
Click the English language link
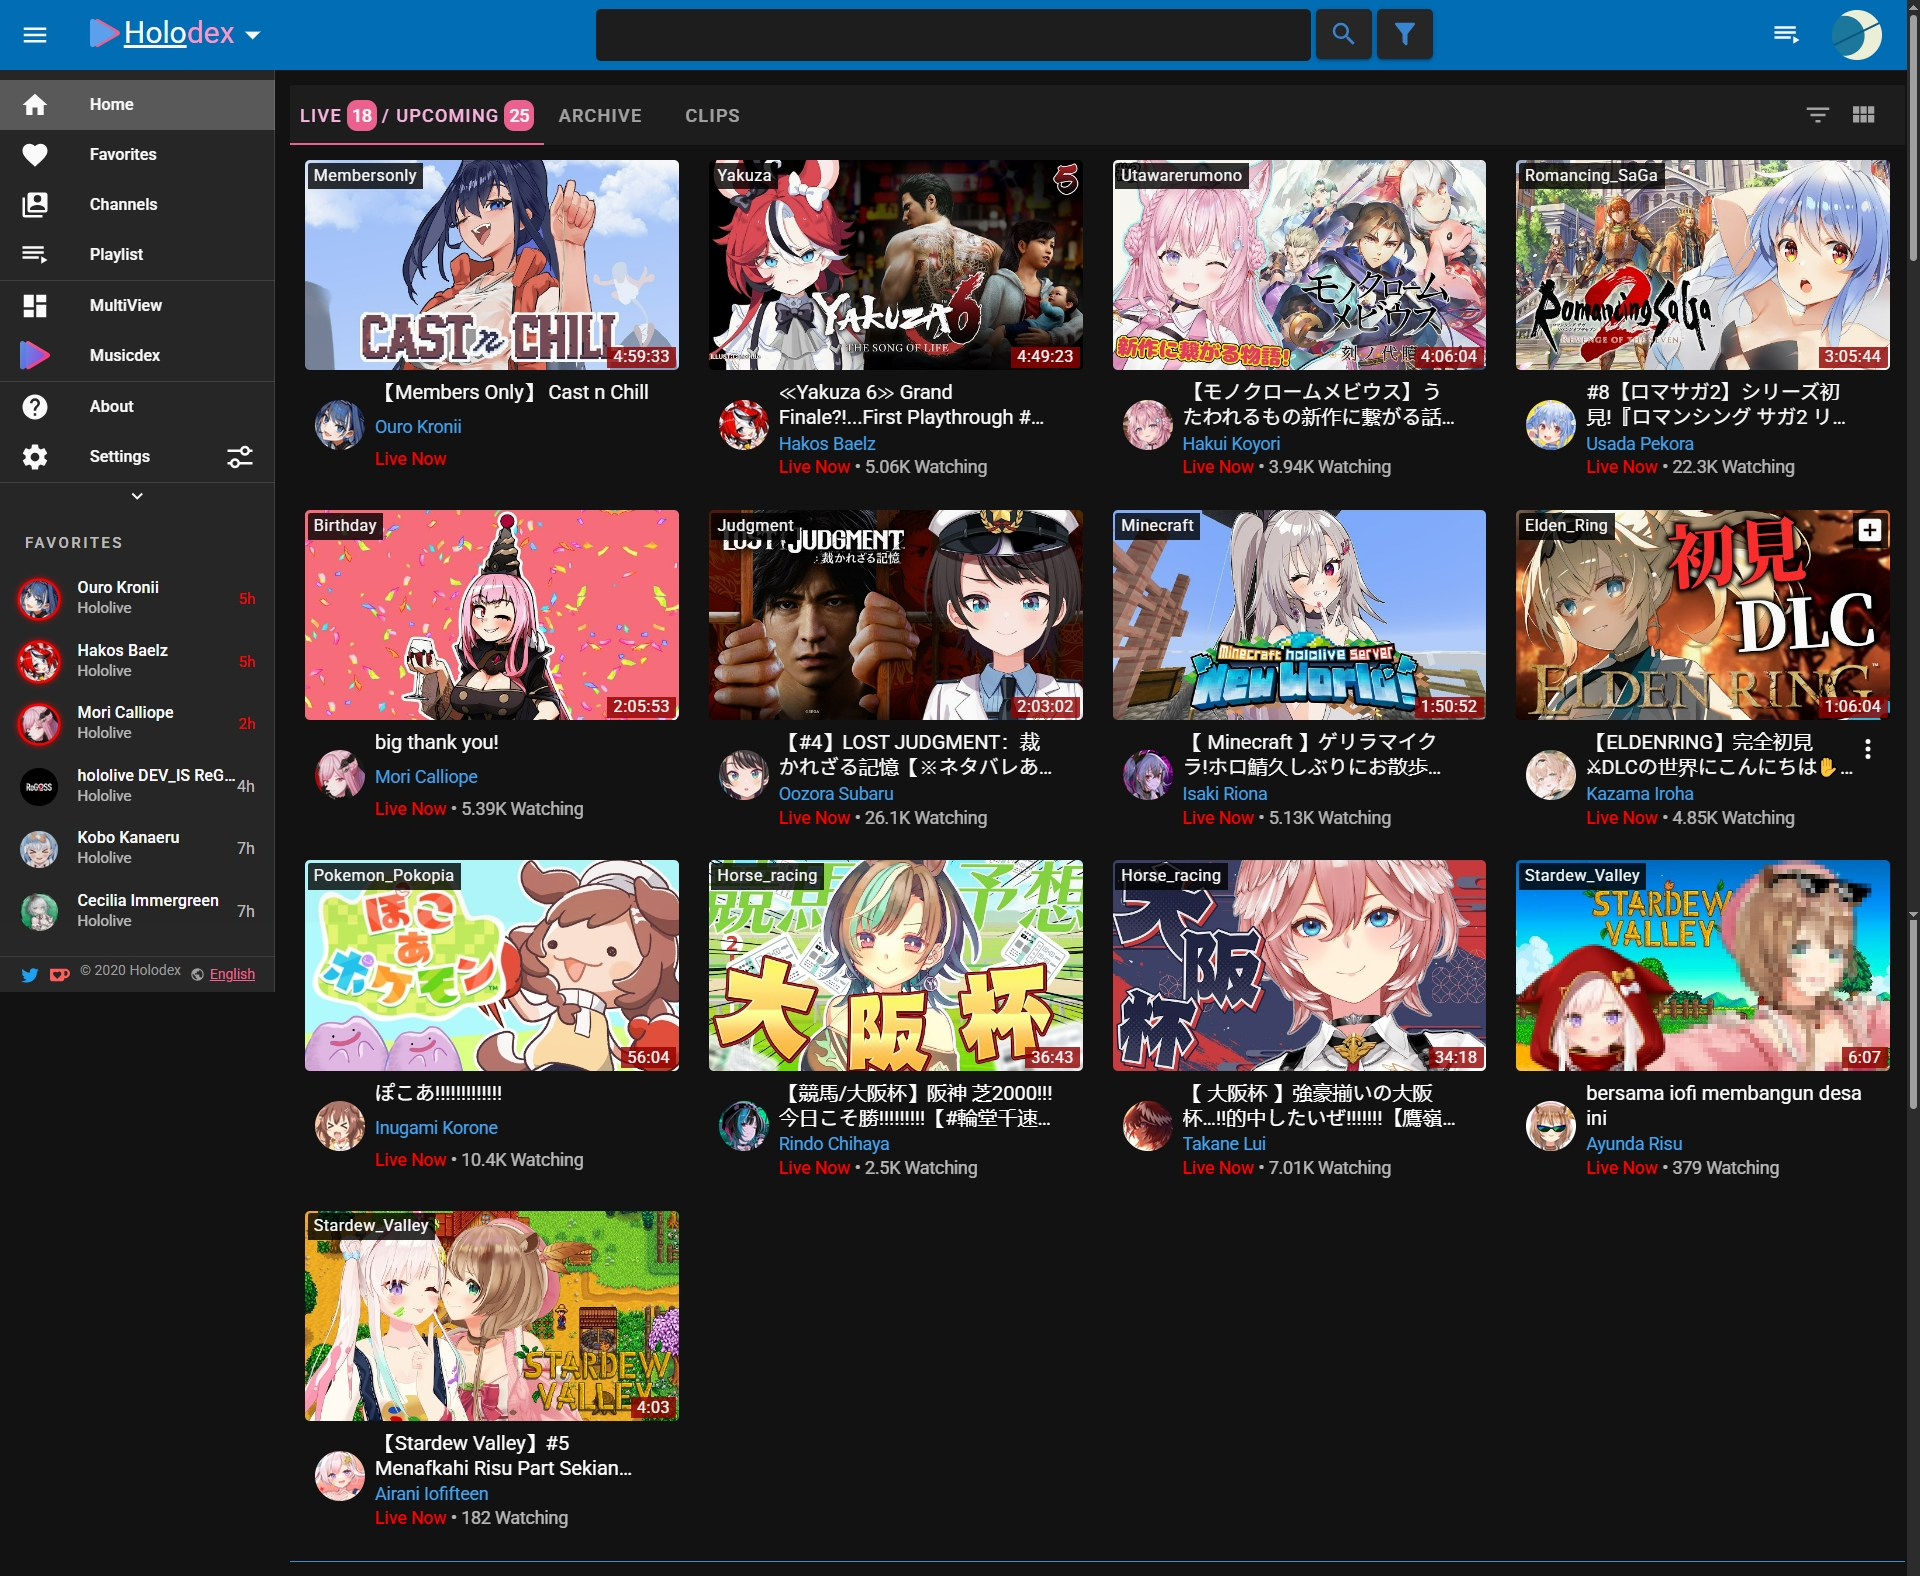[232, 974]
